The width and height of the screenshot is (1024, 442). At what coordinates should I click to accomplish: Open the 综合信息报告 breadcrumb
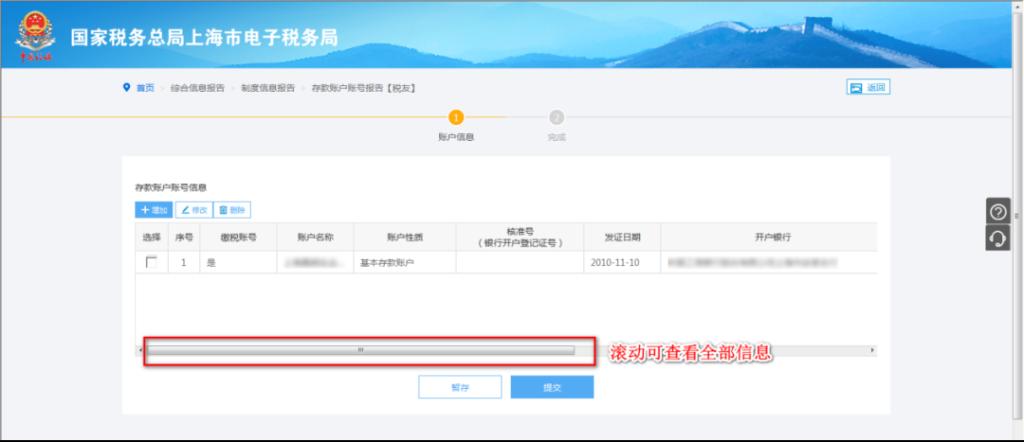point(197,88)
